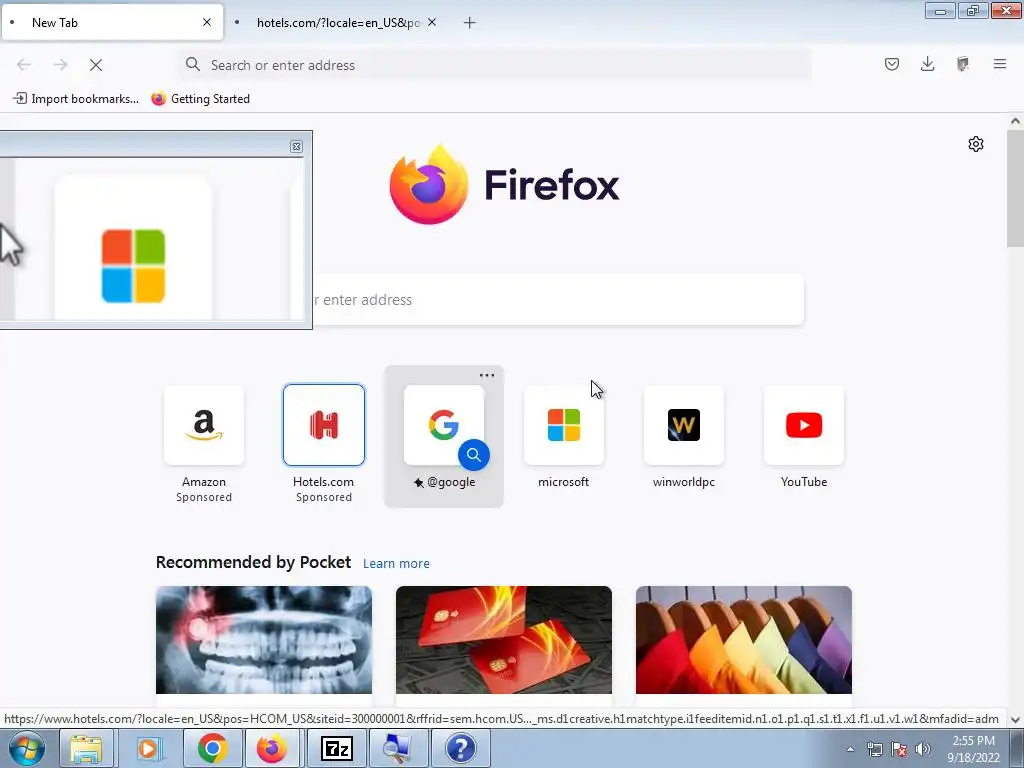Launch Windows Media Player from taskbar
The image size is (1024, 768).
pyautogui.click(x=148, y=748)
